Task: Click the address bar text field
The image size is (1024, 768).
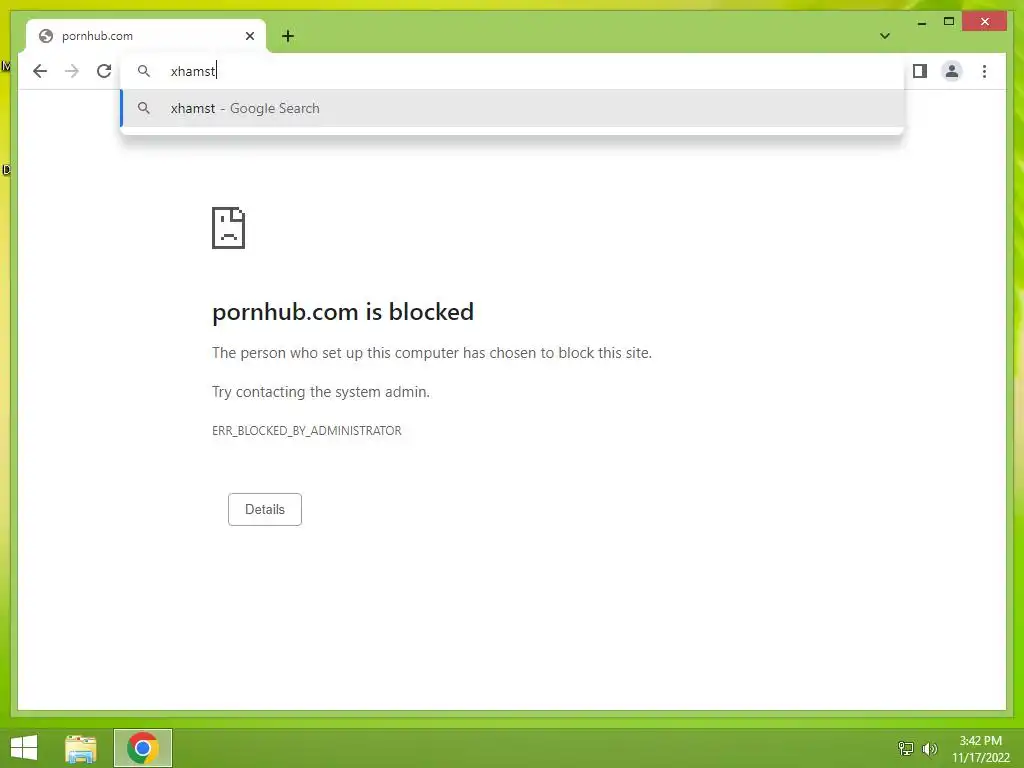Action: coord(513,71)
